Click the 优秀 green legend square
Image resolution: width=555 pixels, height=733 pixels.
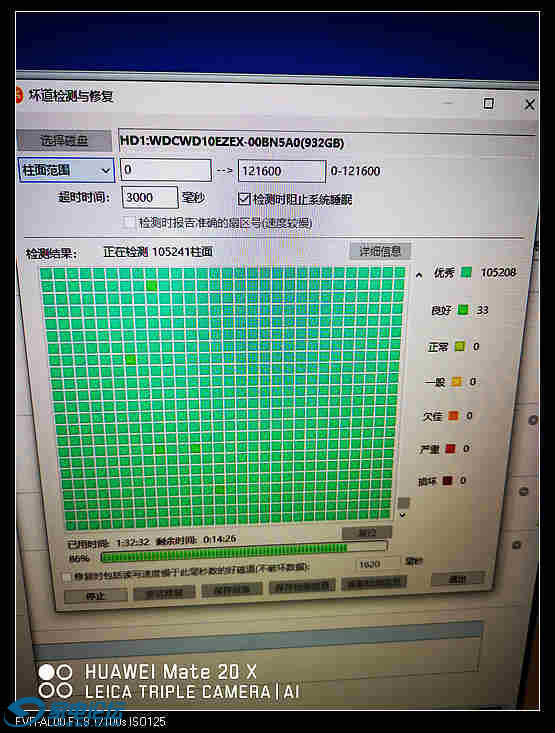click(466, 272)
